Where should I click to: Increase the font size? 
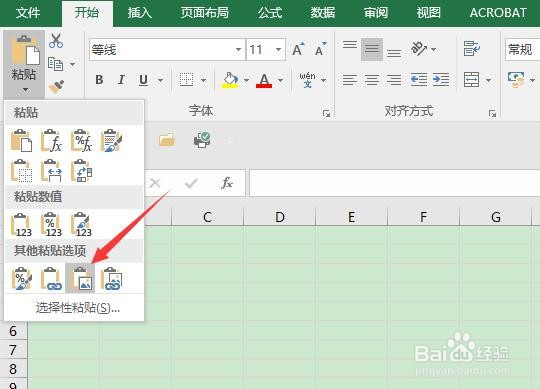click(298, 49)
